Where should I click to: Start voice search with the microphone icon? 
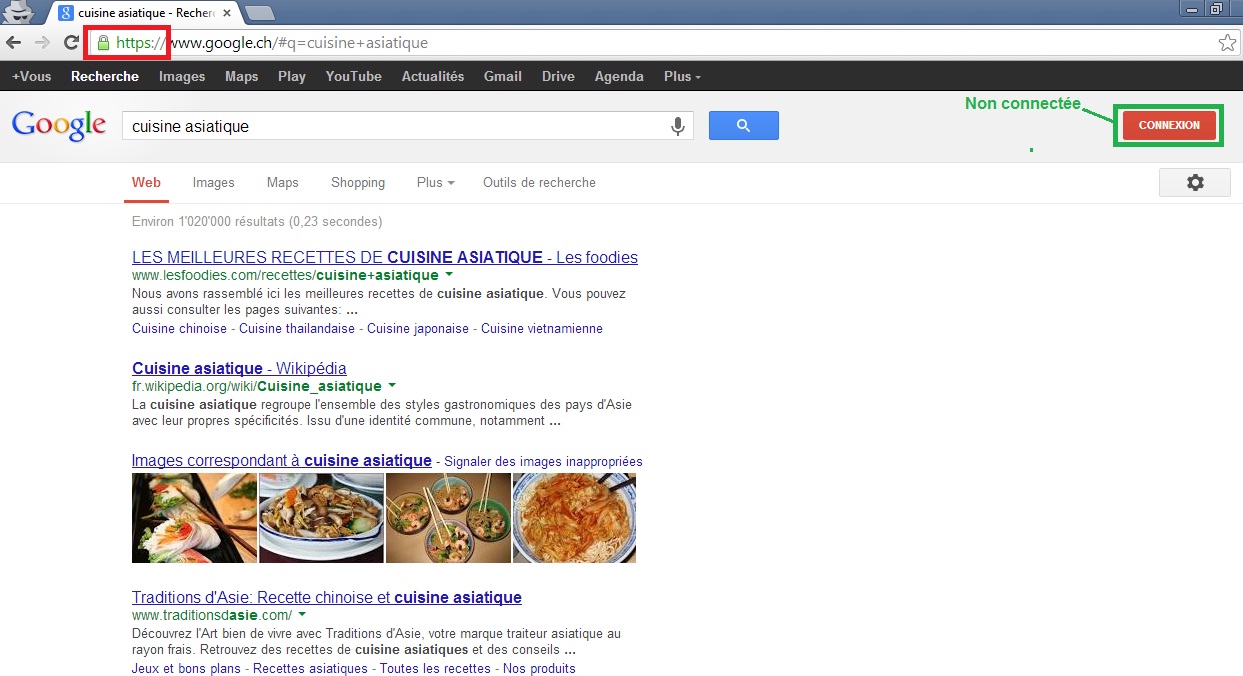677,126
